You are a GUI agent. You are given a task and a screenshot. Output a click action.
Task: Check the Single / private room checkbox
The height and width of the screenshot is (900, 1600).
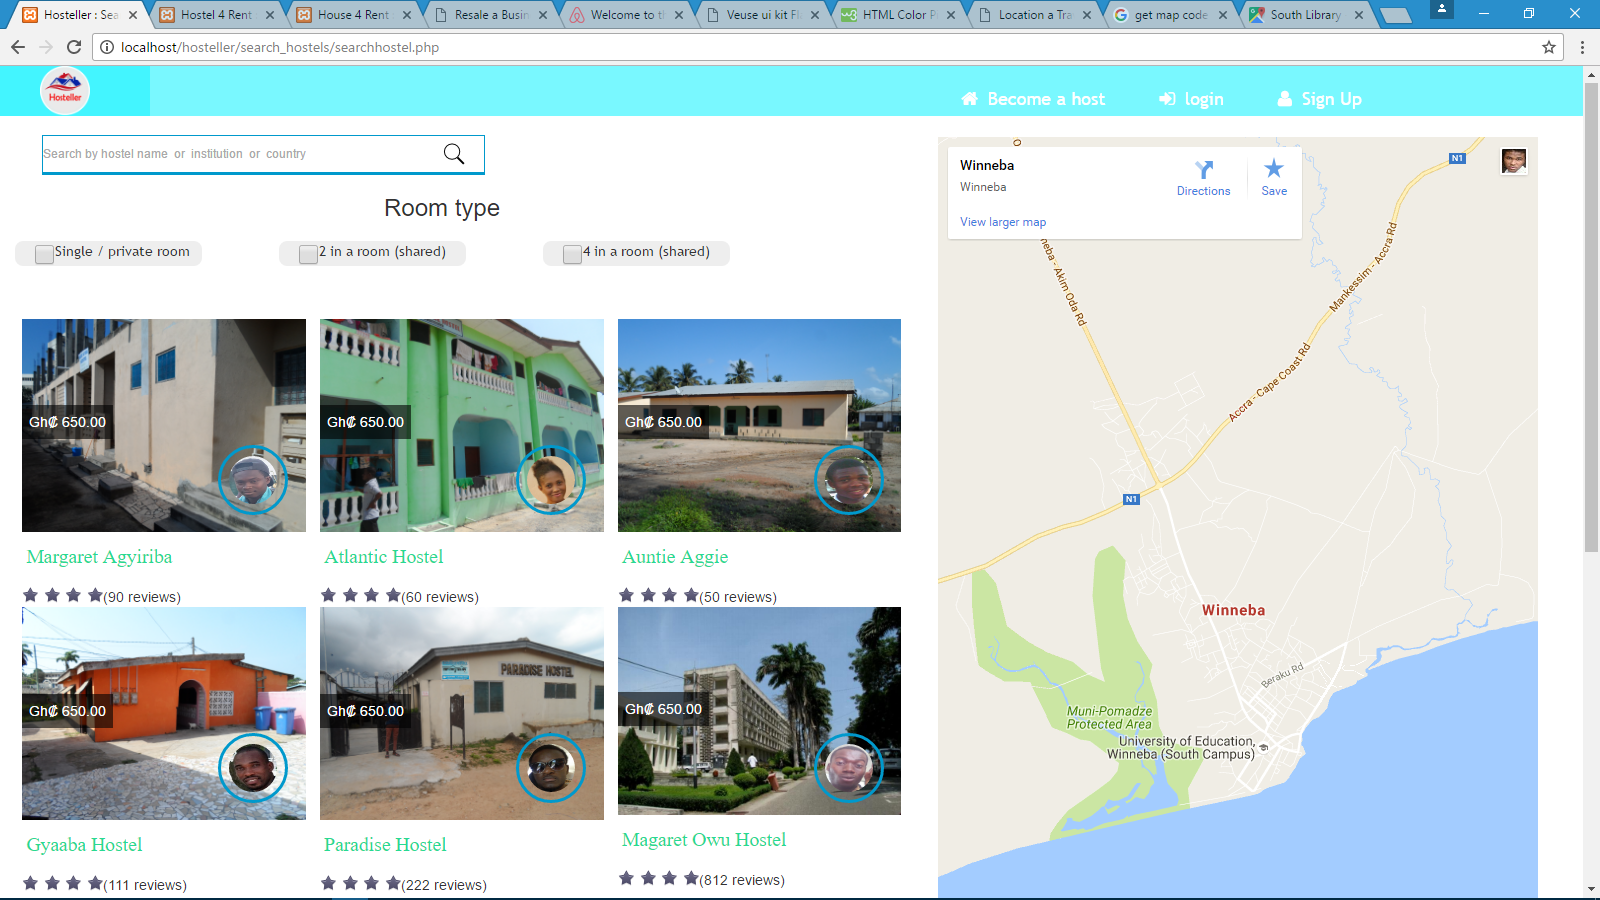pos(44,254)
